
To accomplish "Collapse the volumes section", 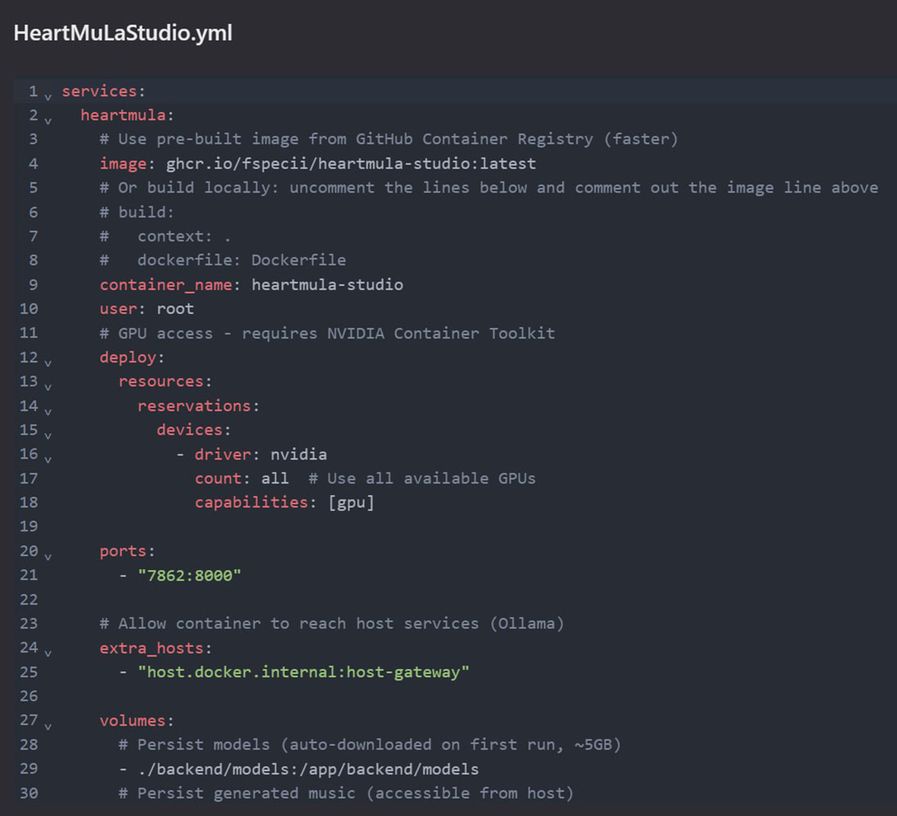I will pos(47,723).
